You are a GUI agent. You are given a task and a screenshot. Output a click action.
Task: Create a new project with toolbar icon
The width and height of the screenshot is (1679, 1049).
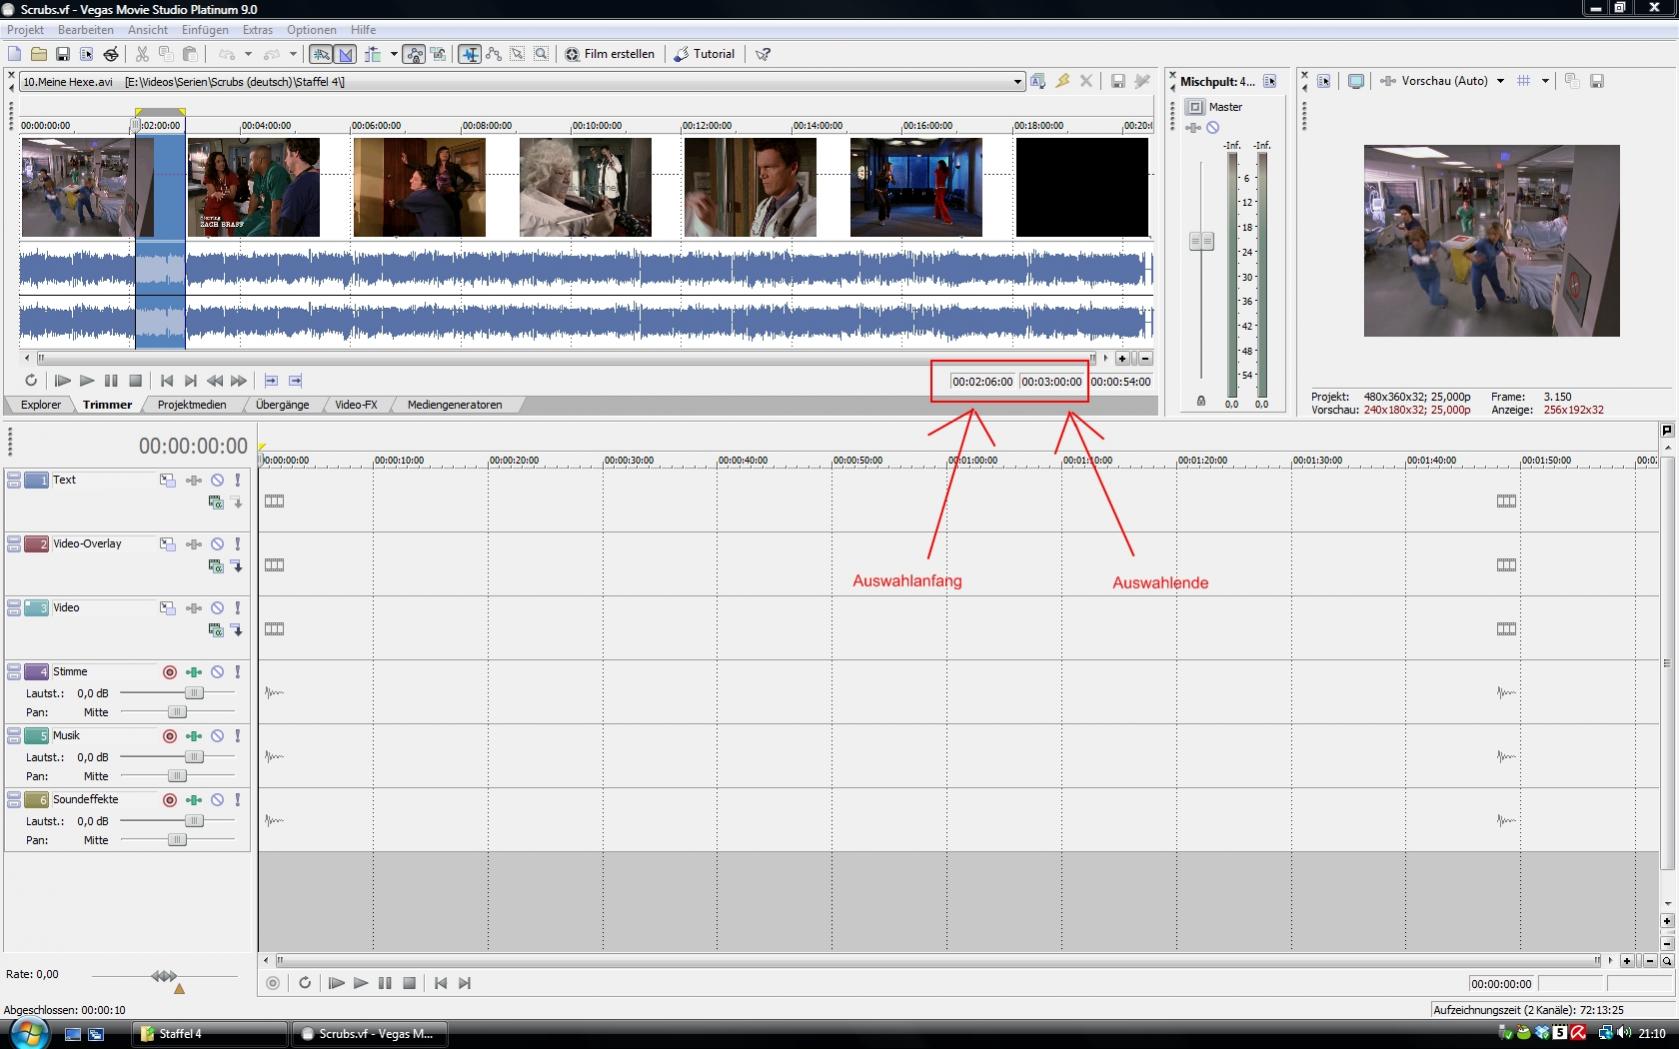(x=14, y=54)
